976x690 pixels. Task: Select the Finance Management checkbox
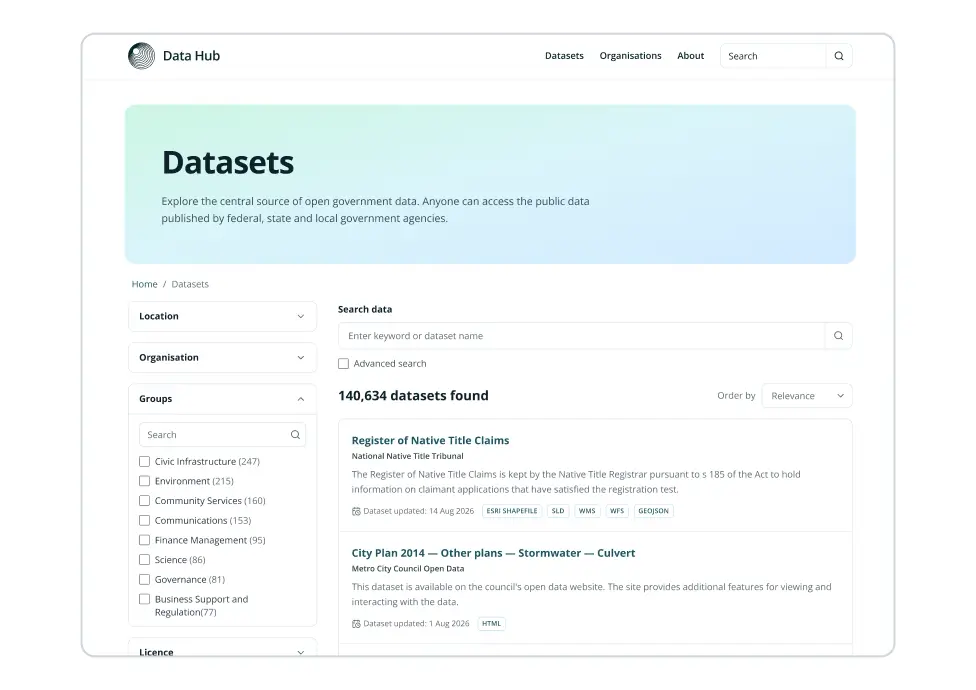point(144,540)
